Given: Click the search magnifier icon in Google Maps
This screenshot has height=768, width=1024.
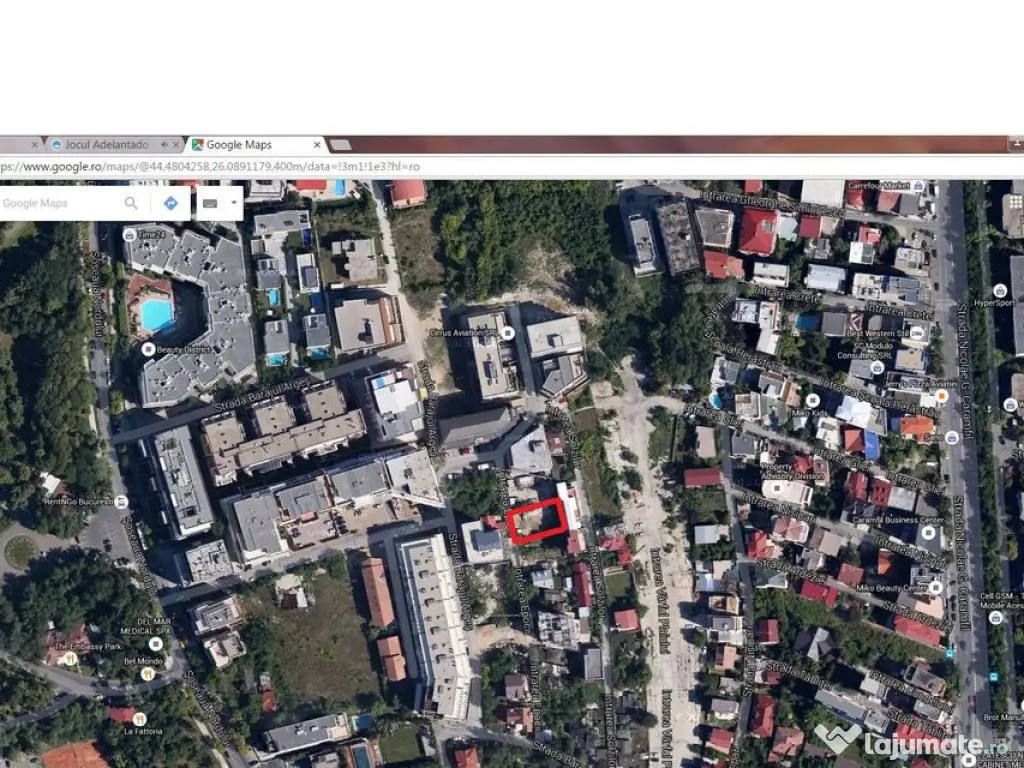Looking at the screenshot, I should click(131, 203).
